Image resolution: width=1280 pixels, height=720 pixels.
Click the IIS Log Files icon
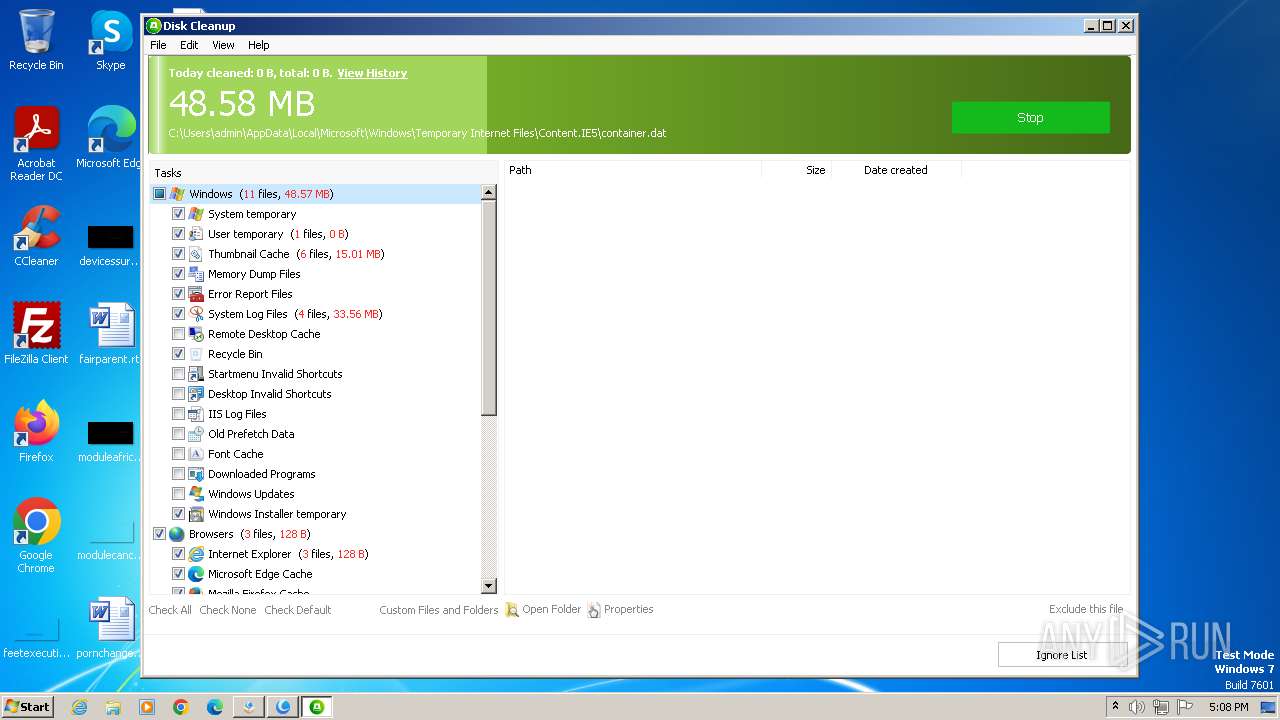click(196, 414)
